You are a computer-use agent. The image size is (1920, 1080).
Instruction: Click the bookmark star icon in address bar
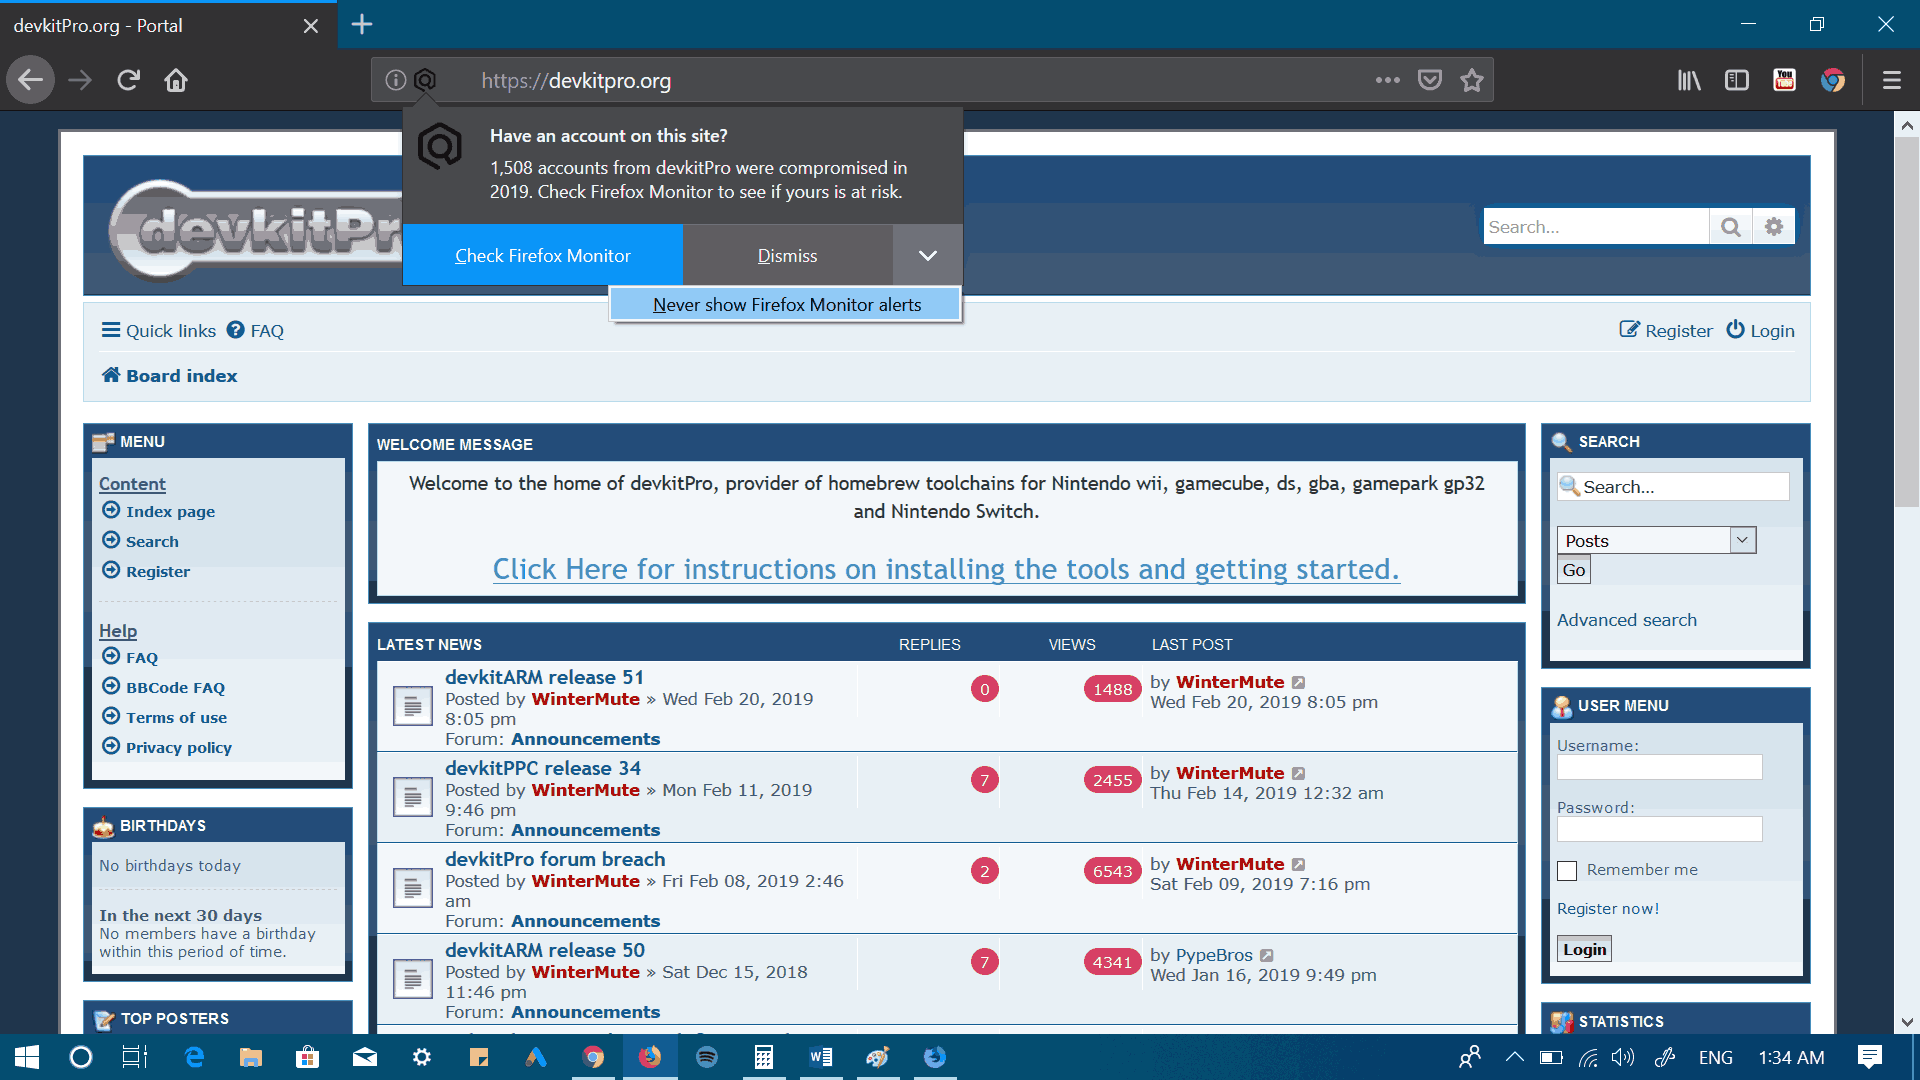point(1474,82)
